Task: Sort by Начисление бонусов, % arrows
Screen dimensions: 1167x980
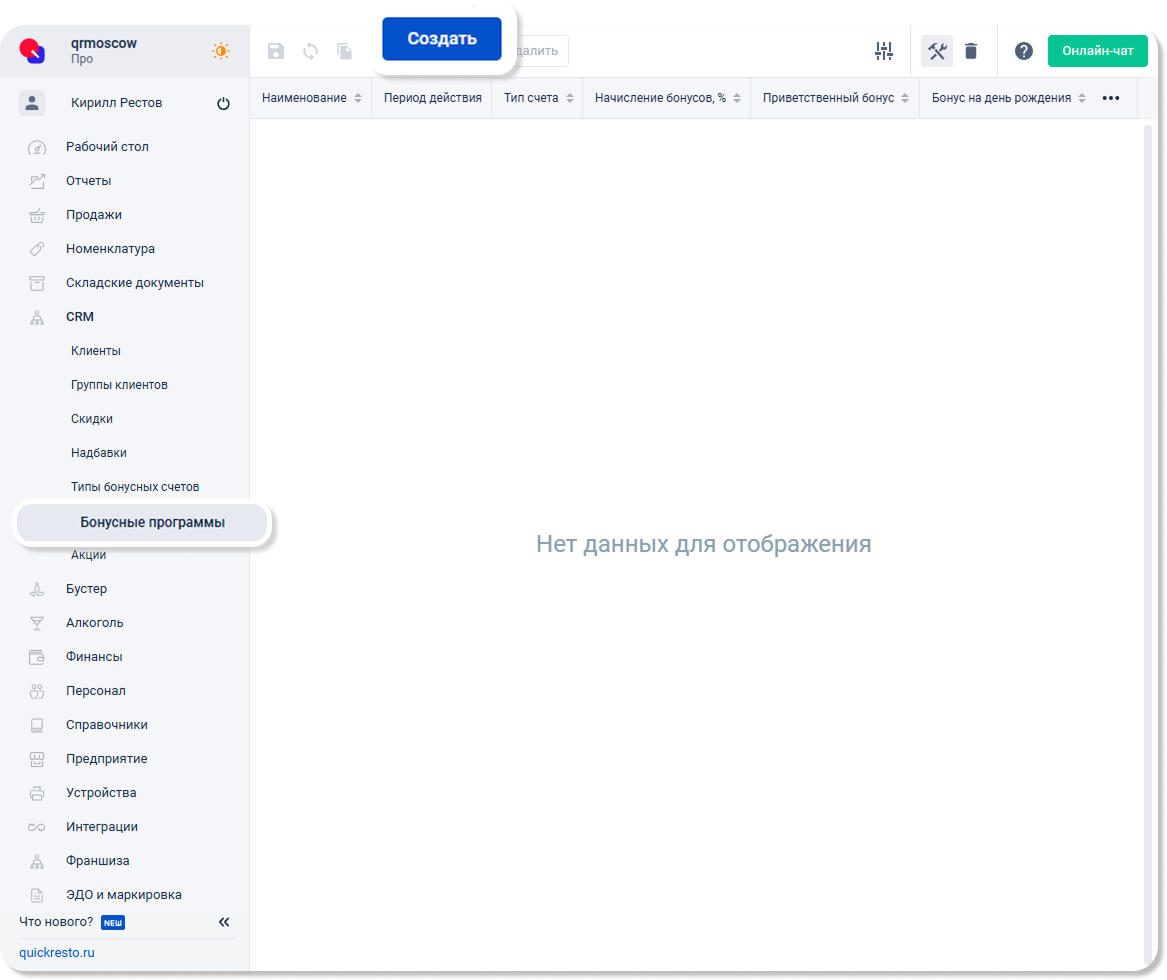Action: click(x=737, y=98)
